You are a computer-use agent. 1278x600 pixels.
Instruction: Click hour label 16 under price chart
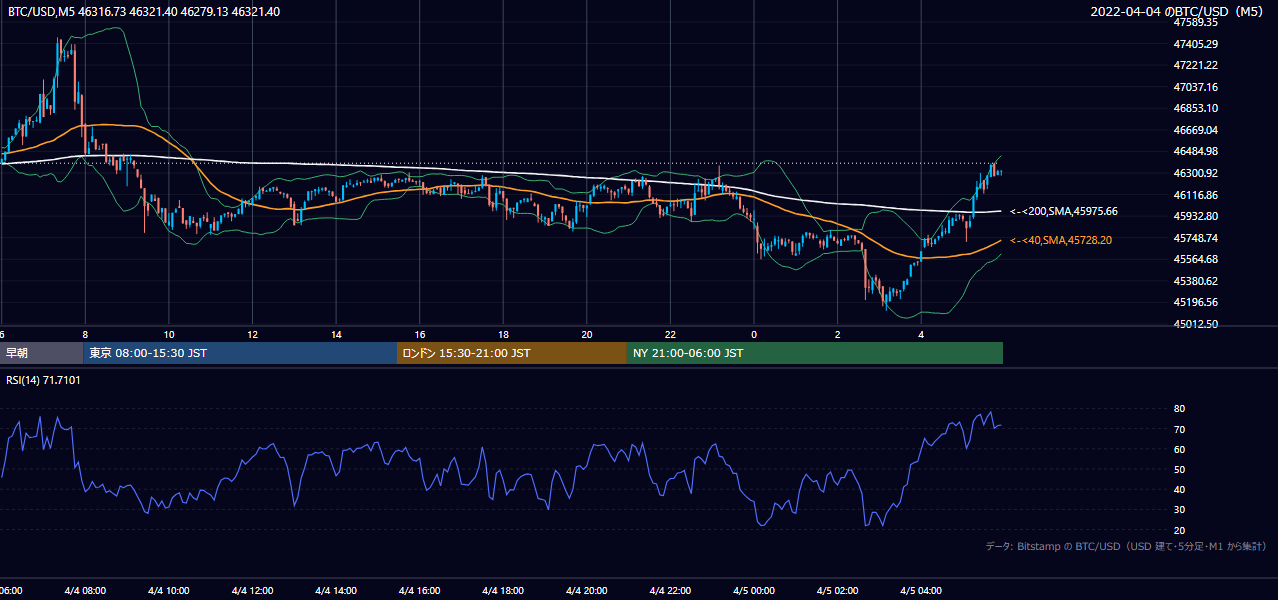click(x=420, y=335)
